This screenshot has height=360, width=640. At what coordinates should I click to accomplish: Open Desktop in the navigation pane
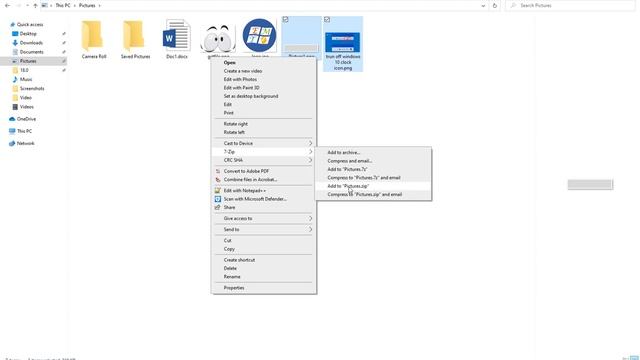pos(28,33)
